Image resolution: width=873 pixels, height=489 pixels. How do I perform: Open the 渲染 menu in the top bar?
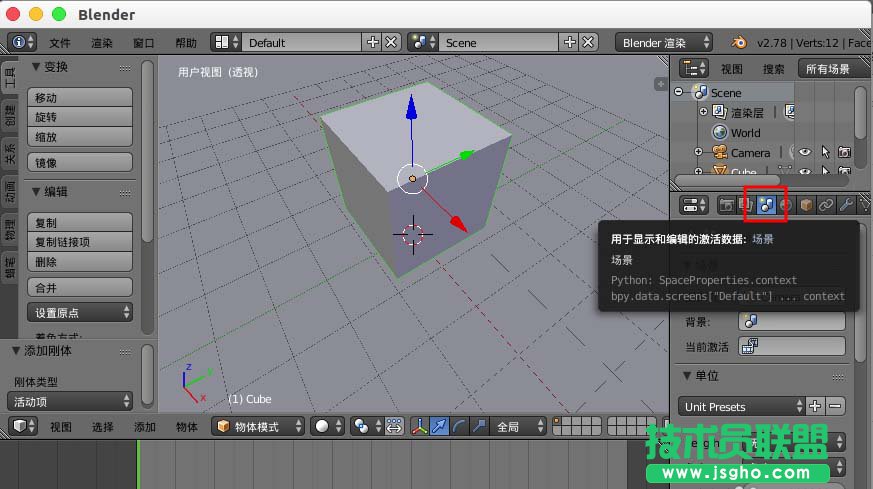102,43
